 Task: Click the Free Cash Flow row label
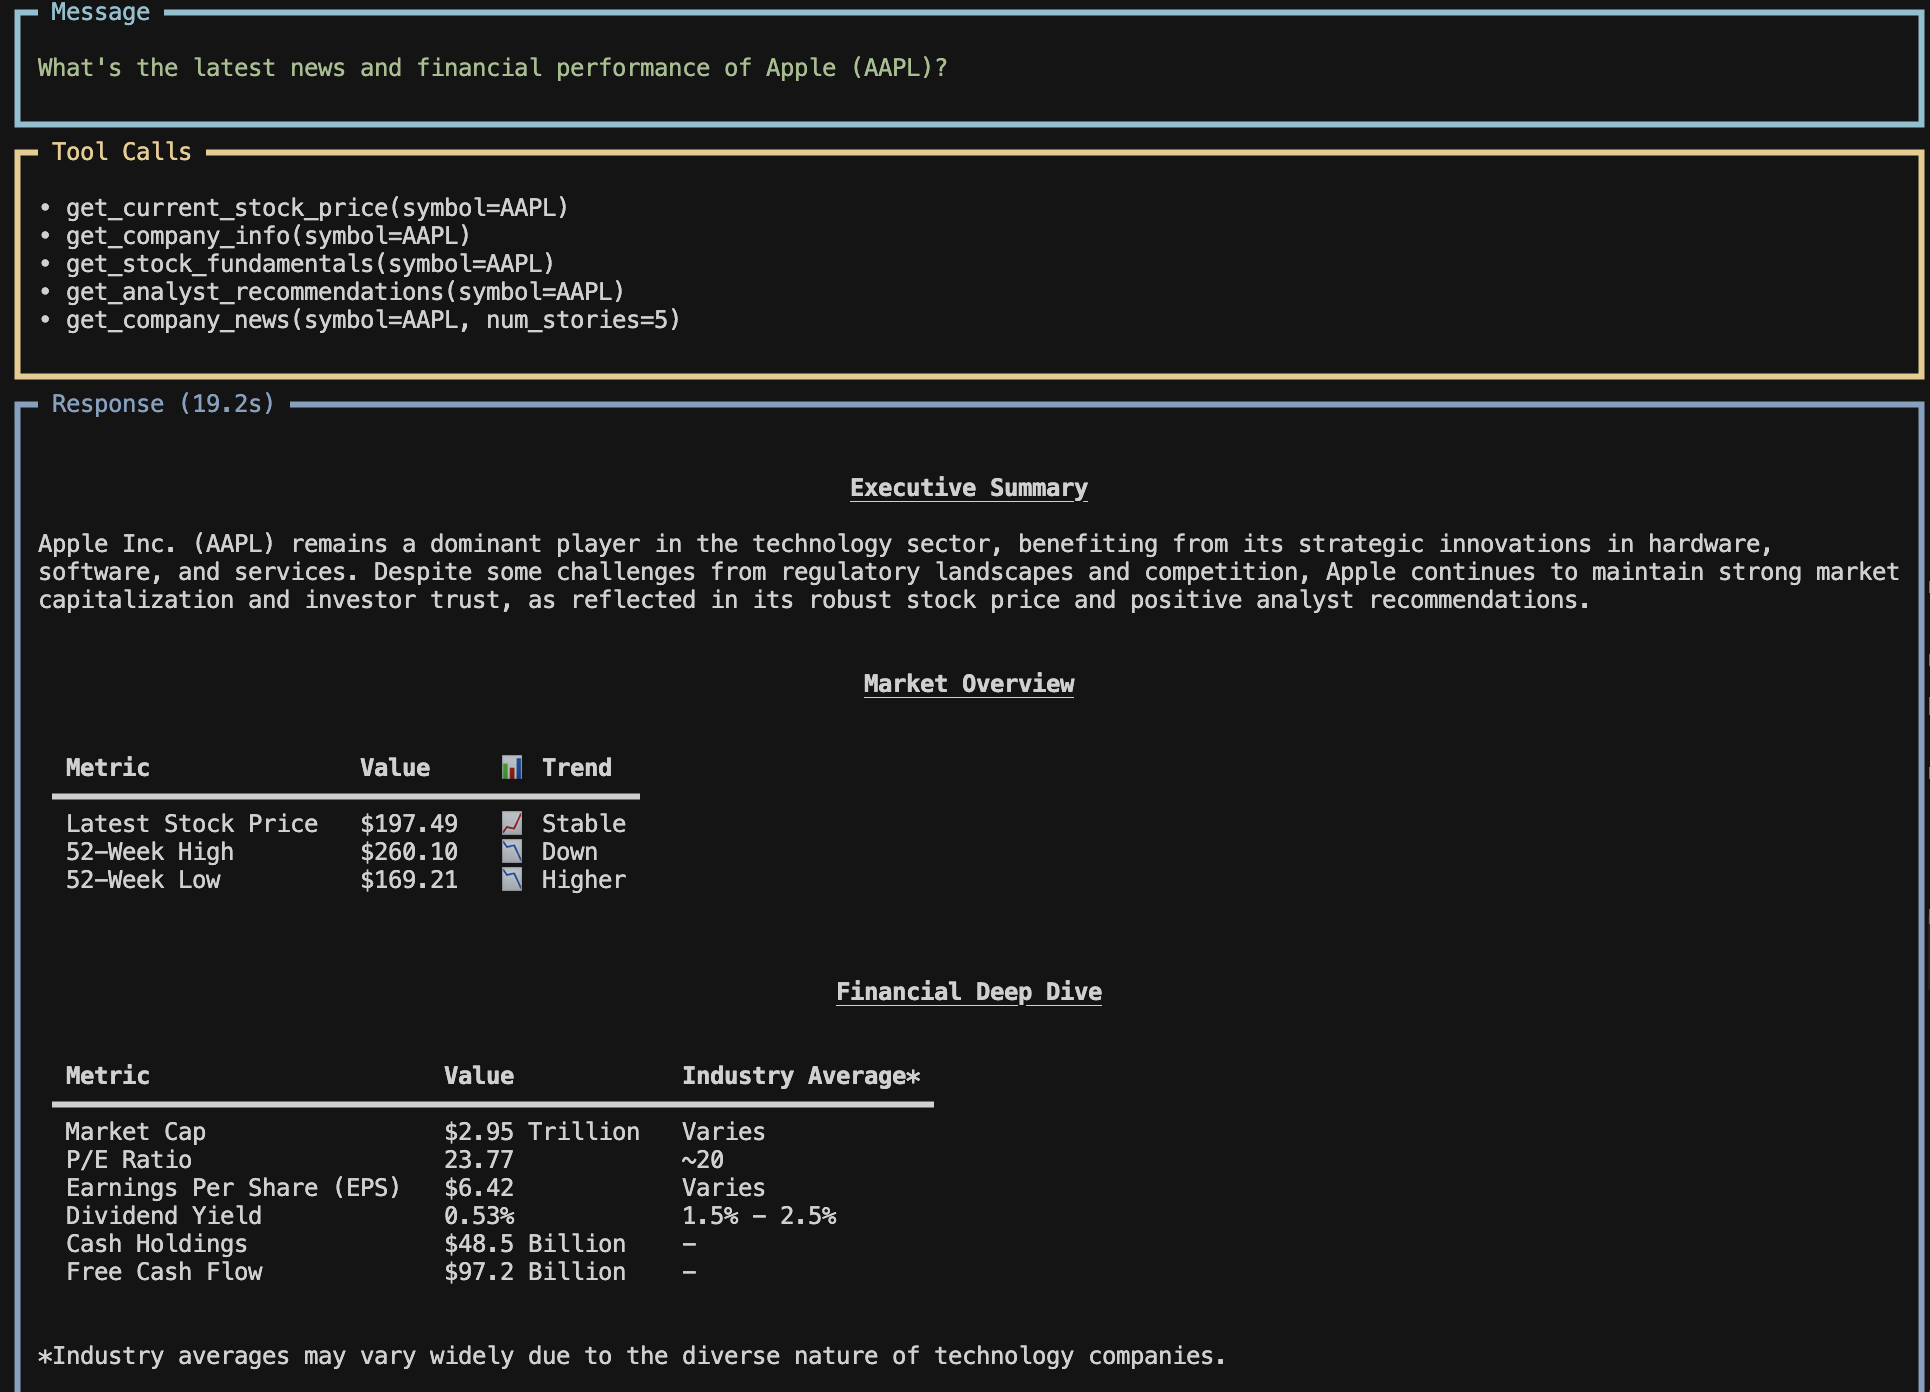pyautogui.click(x=164, y=1272)
